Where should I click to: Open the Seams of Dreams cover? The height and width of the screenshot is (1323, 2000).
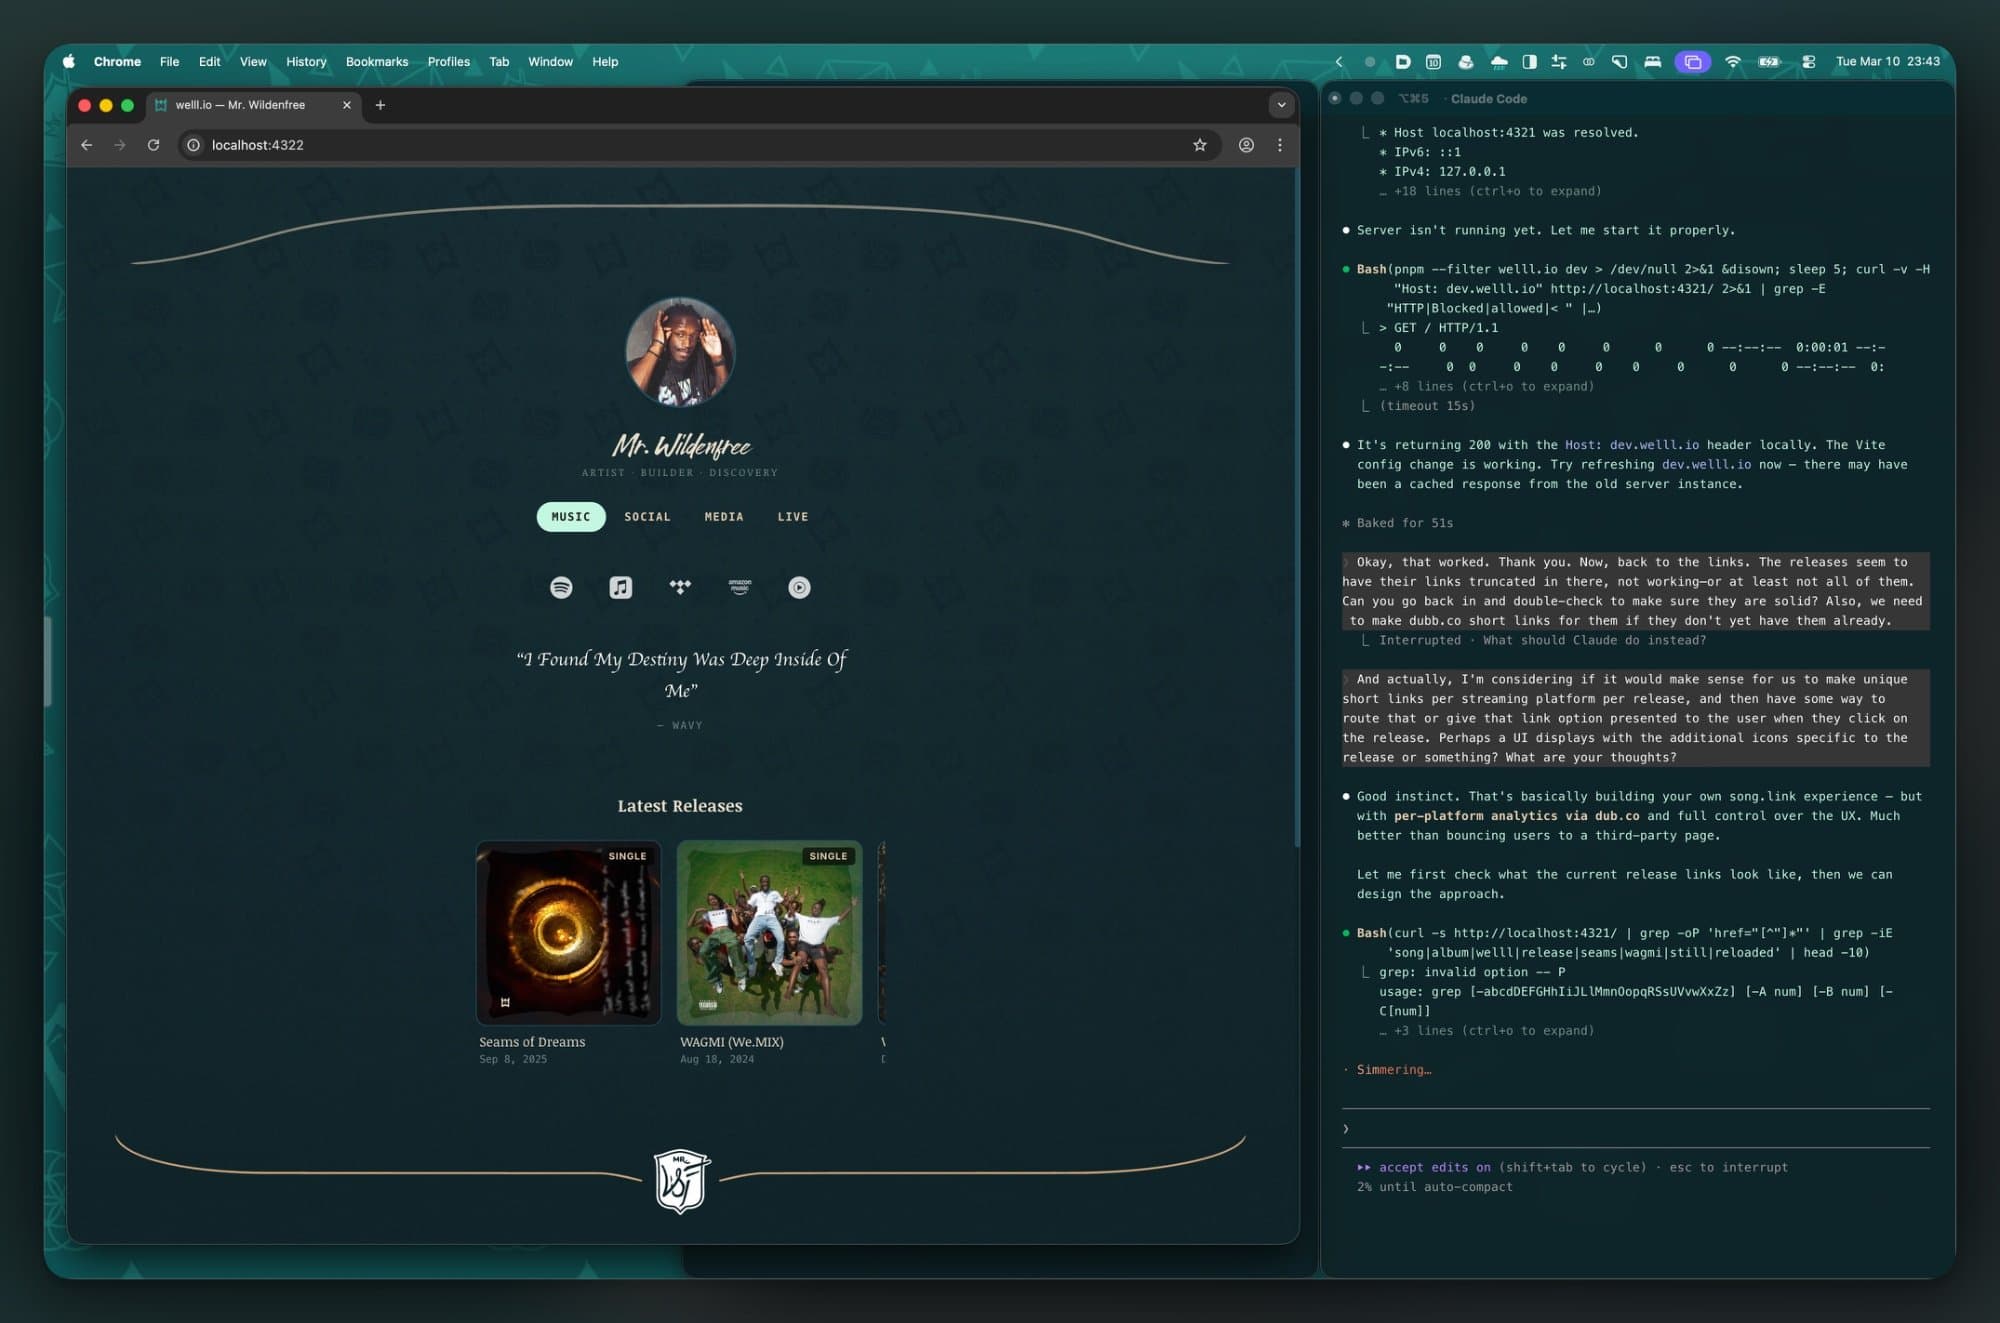click(x=568, y=932)
